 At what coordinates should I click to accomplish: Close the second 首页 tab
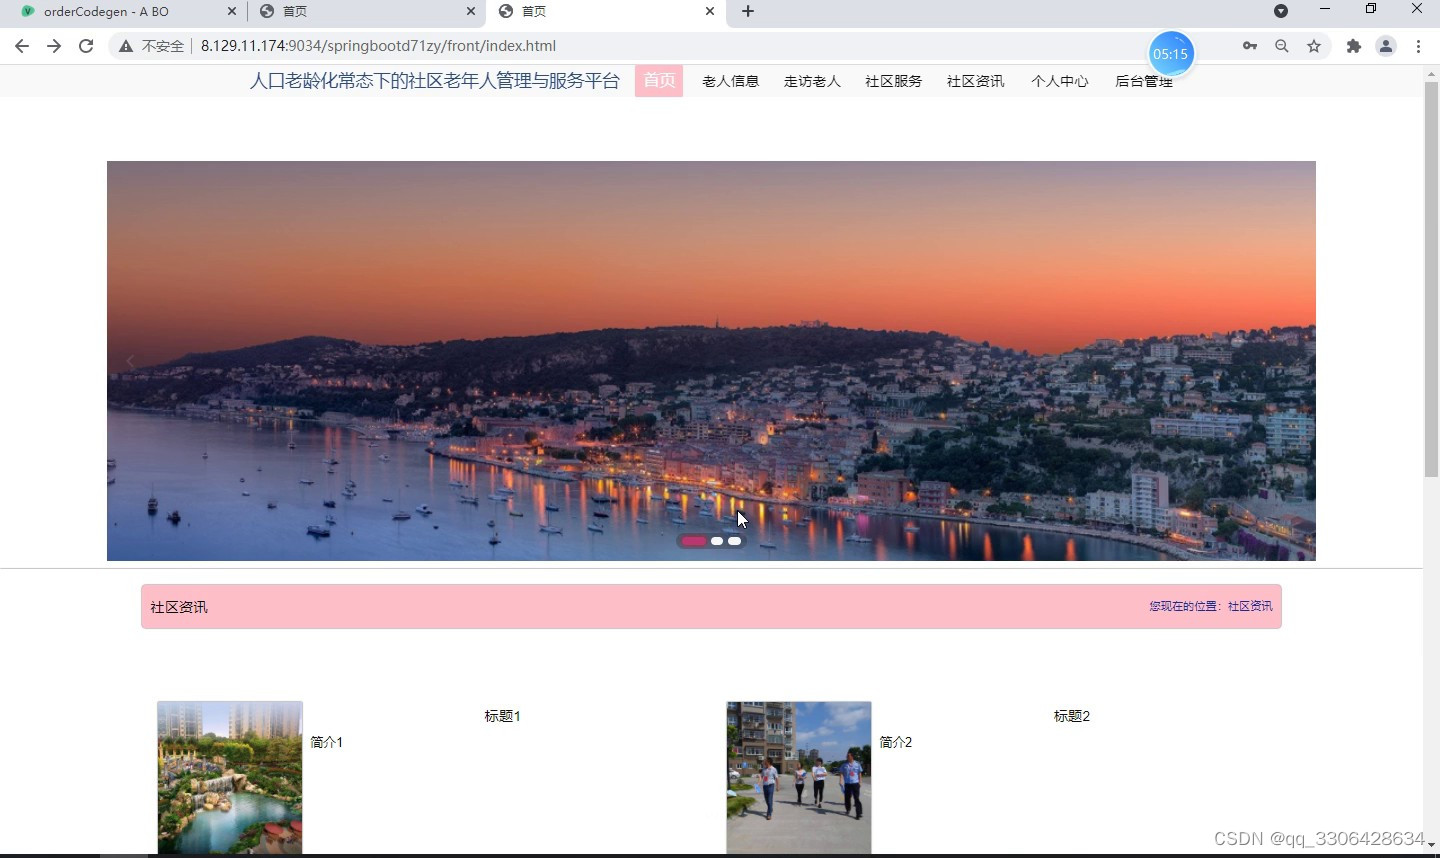[x=471, y=12]
